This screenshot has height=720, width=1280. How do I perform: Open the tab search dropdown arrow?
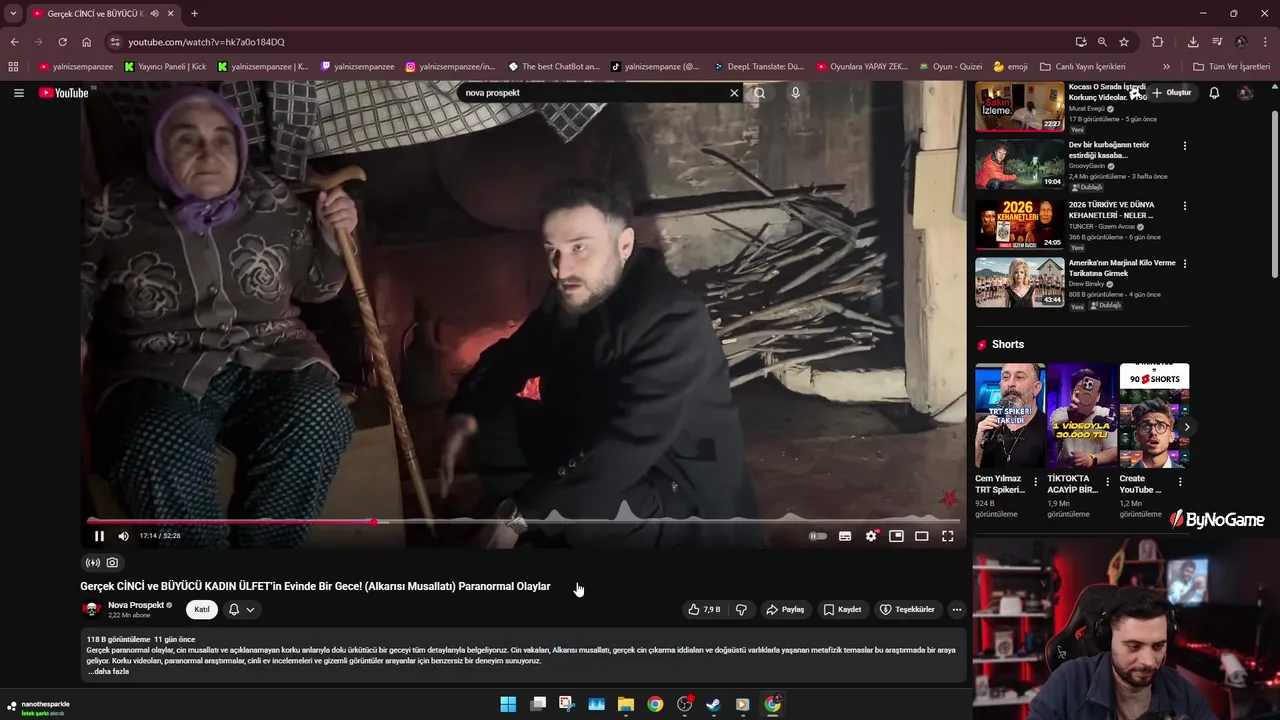point(13,14)
